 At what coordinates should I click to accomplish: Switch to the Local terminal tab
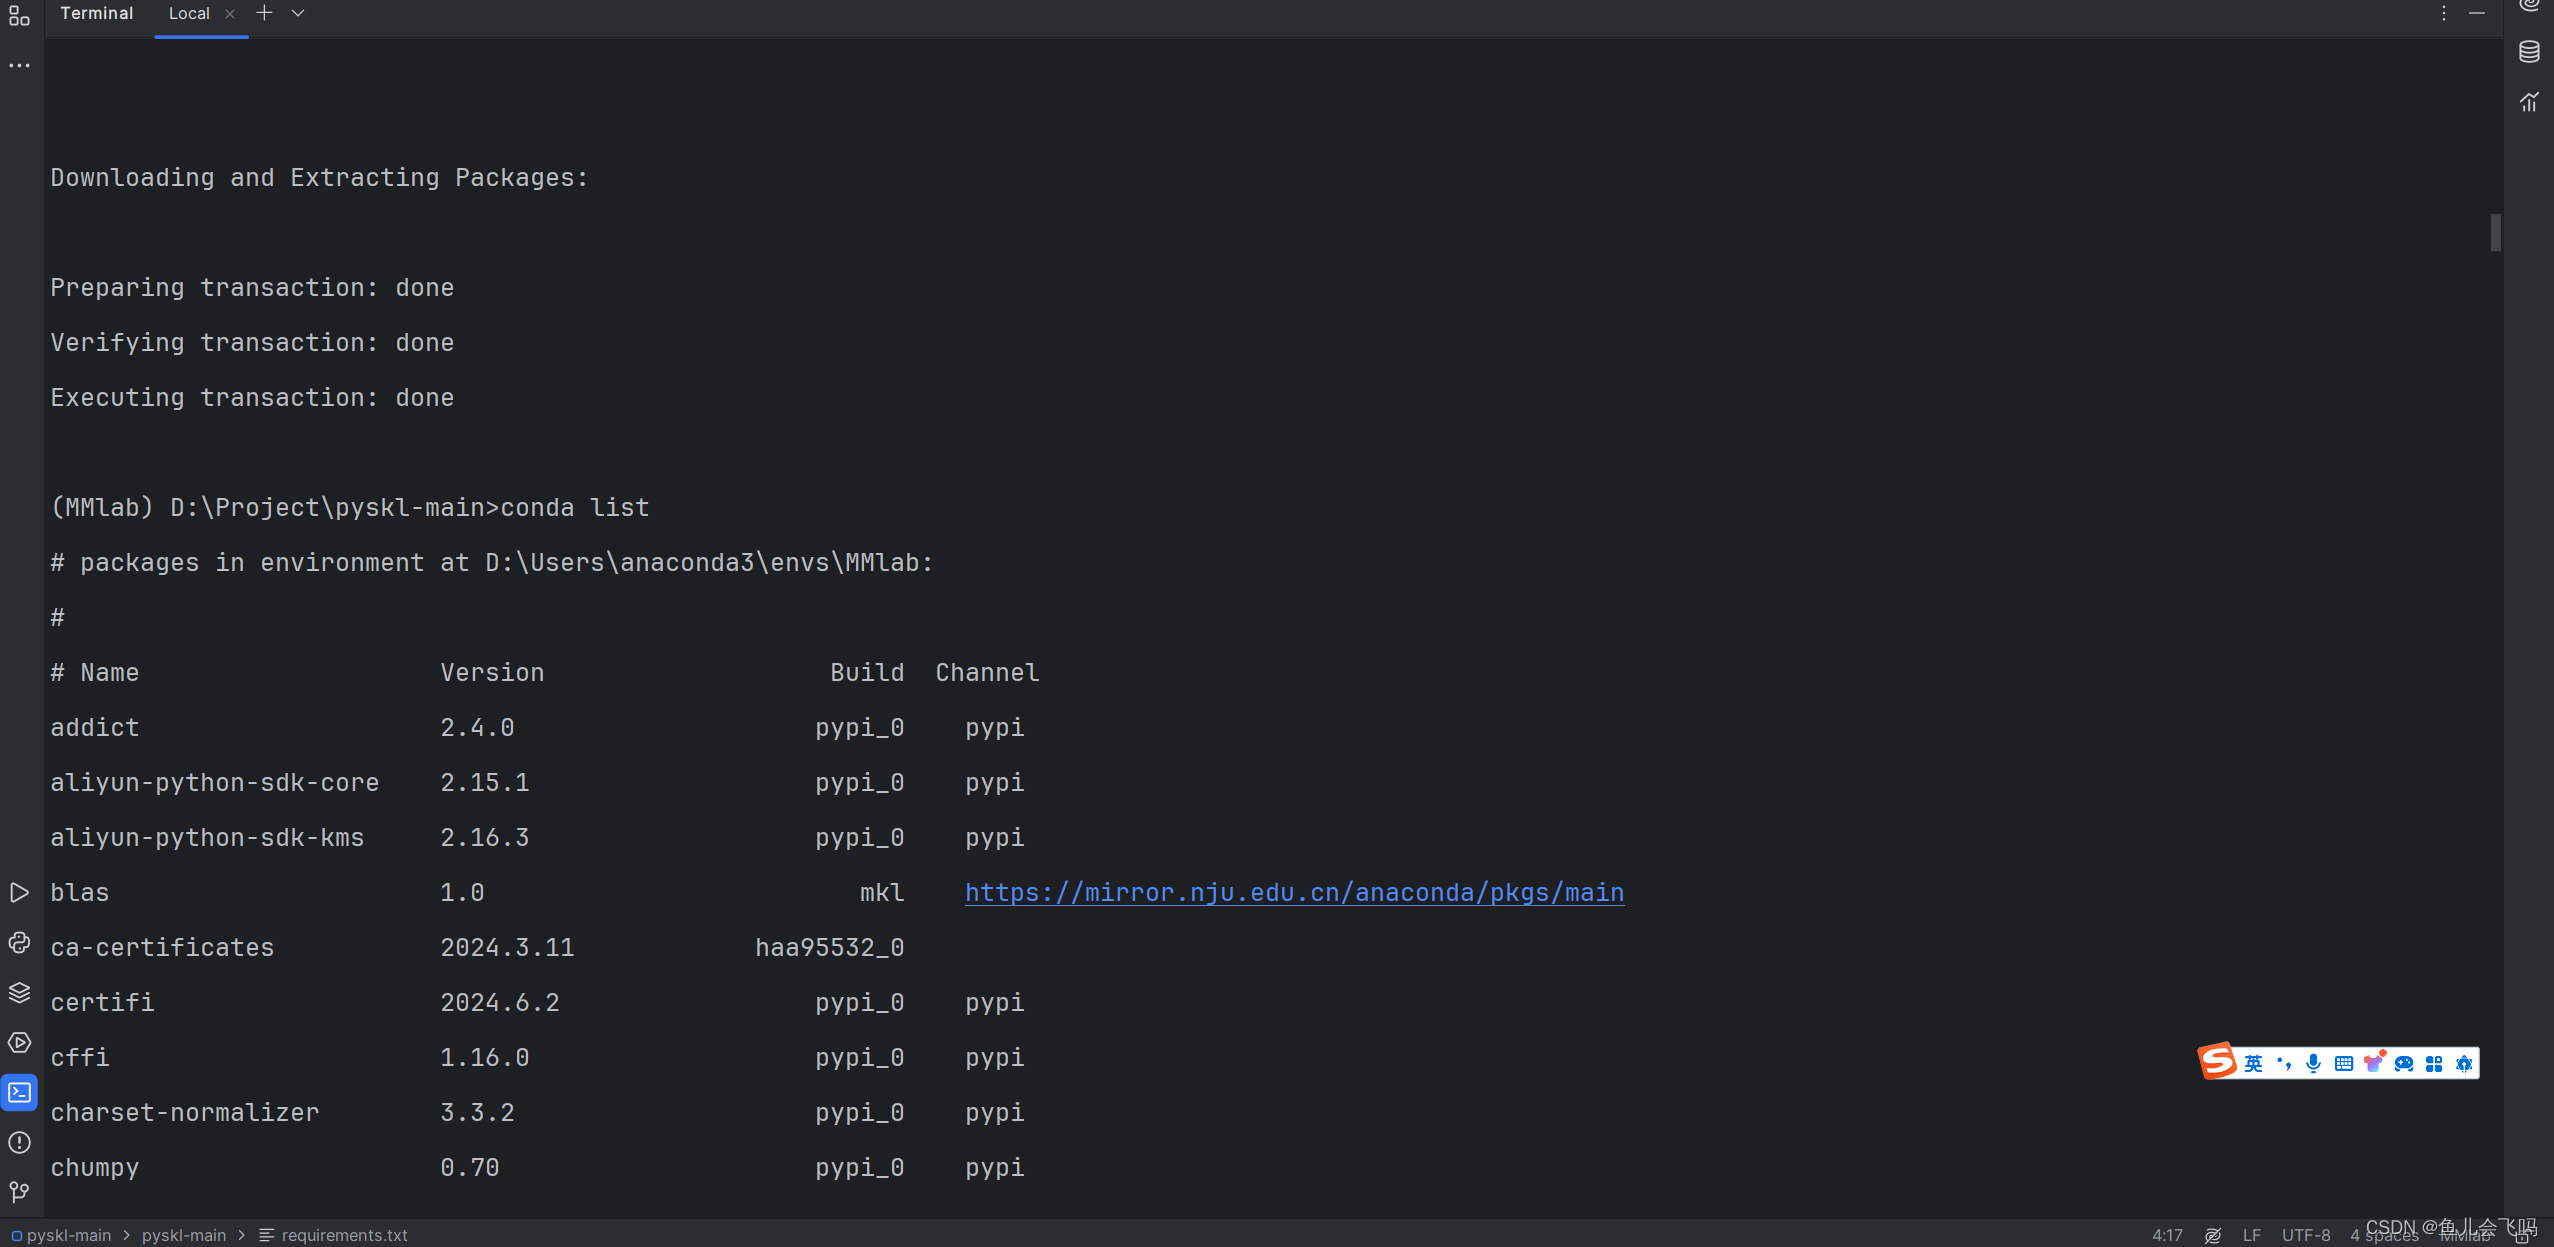tap(190, 13)
